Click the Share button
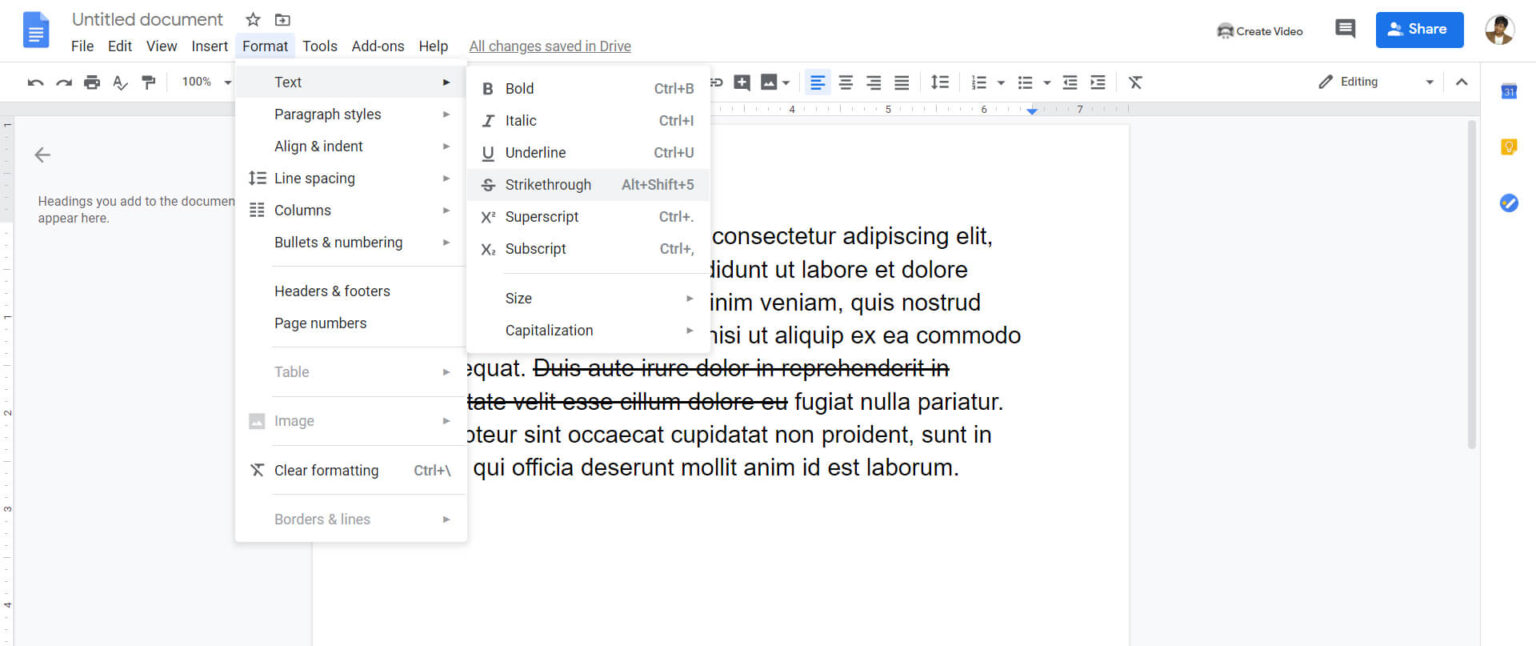 coord(1419,29)
